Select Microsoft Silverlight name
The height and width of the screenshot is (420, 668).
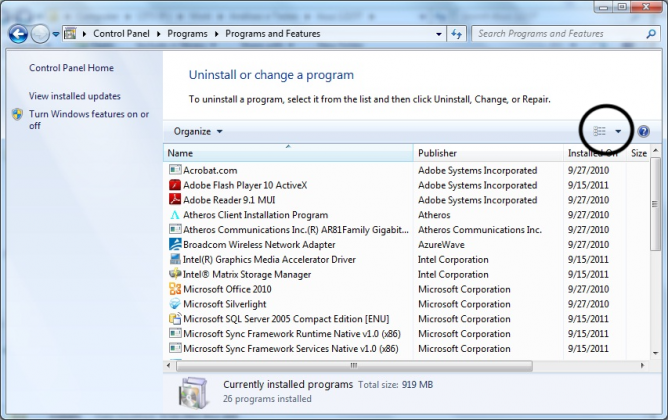pos(225,304)
